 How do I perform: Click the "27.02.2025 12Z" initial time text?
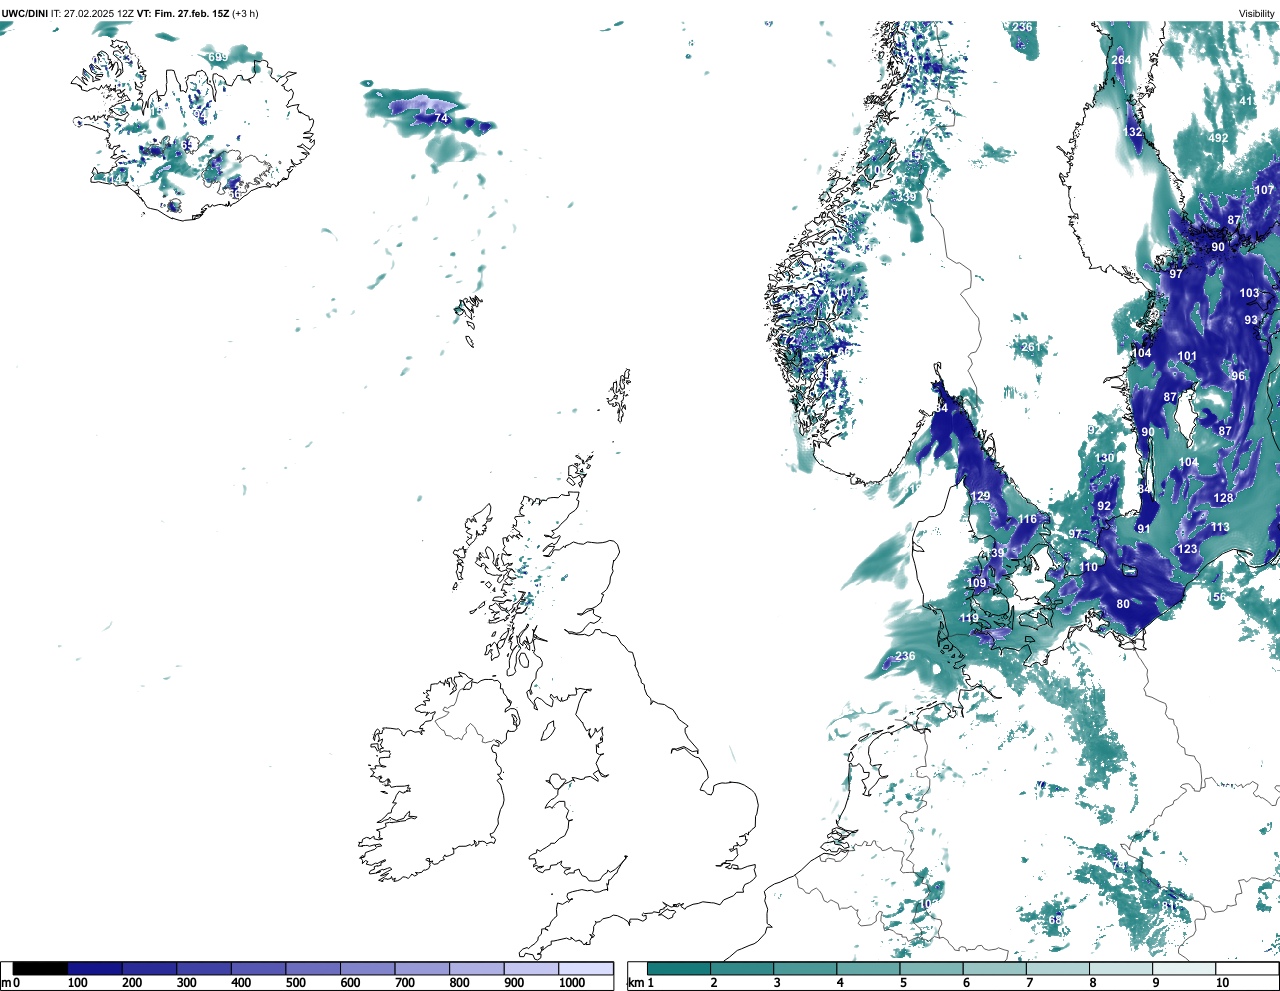[99, 13]
